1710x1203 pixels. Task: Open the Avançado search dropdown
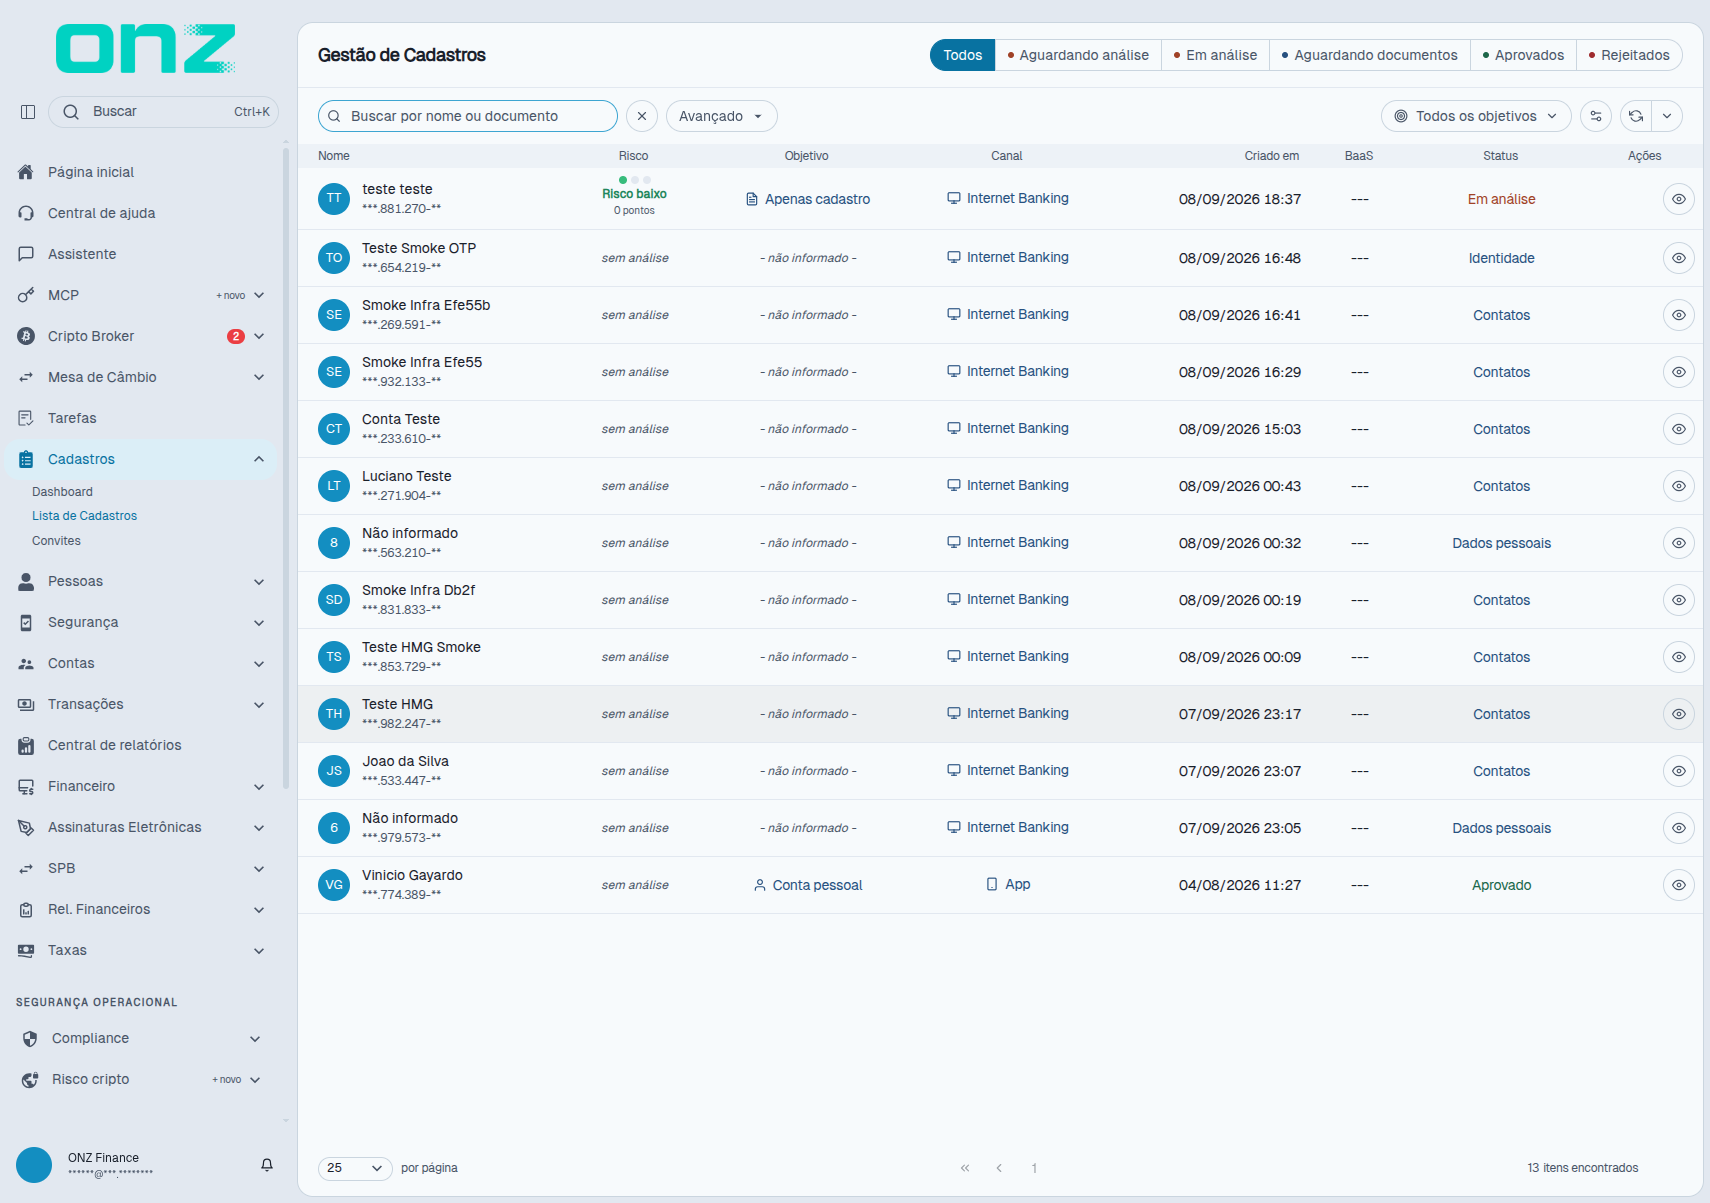coord(721,116)
